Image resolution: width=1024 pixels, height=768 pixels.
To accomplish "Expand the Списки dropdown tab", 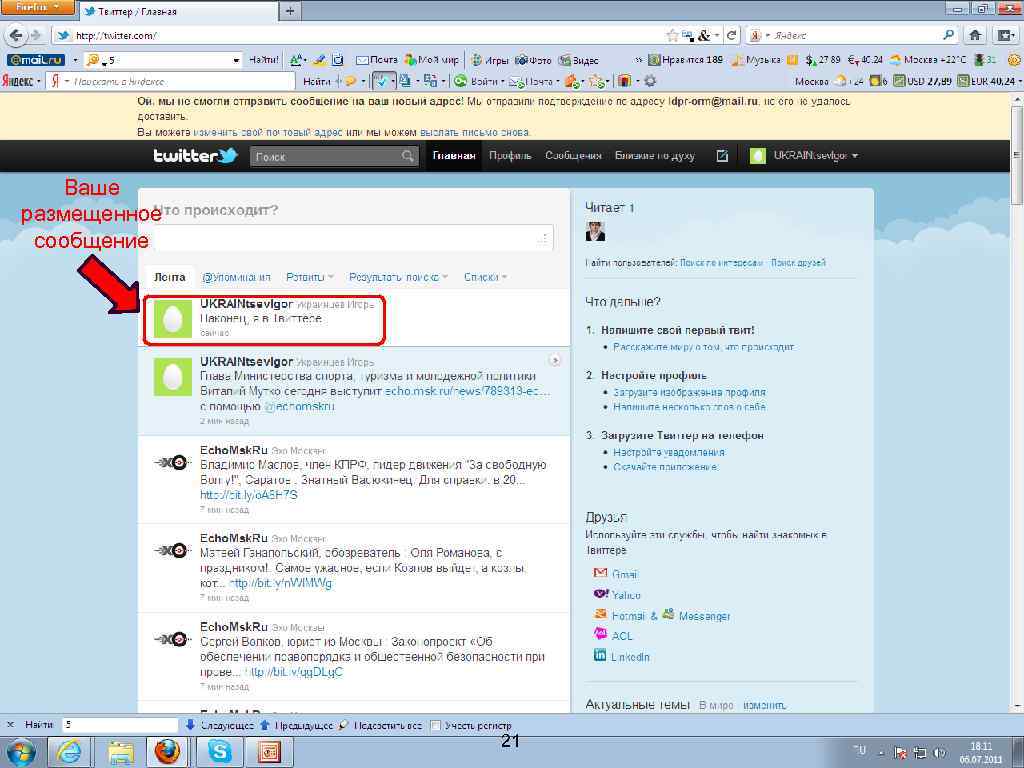I will (x=505, y=277).
